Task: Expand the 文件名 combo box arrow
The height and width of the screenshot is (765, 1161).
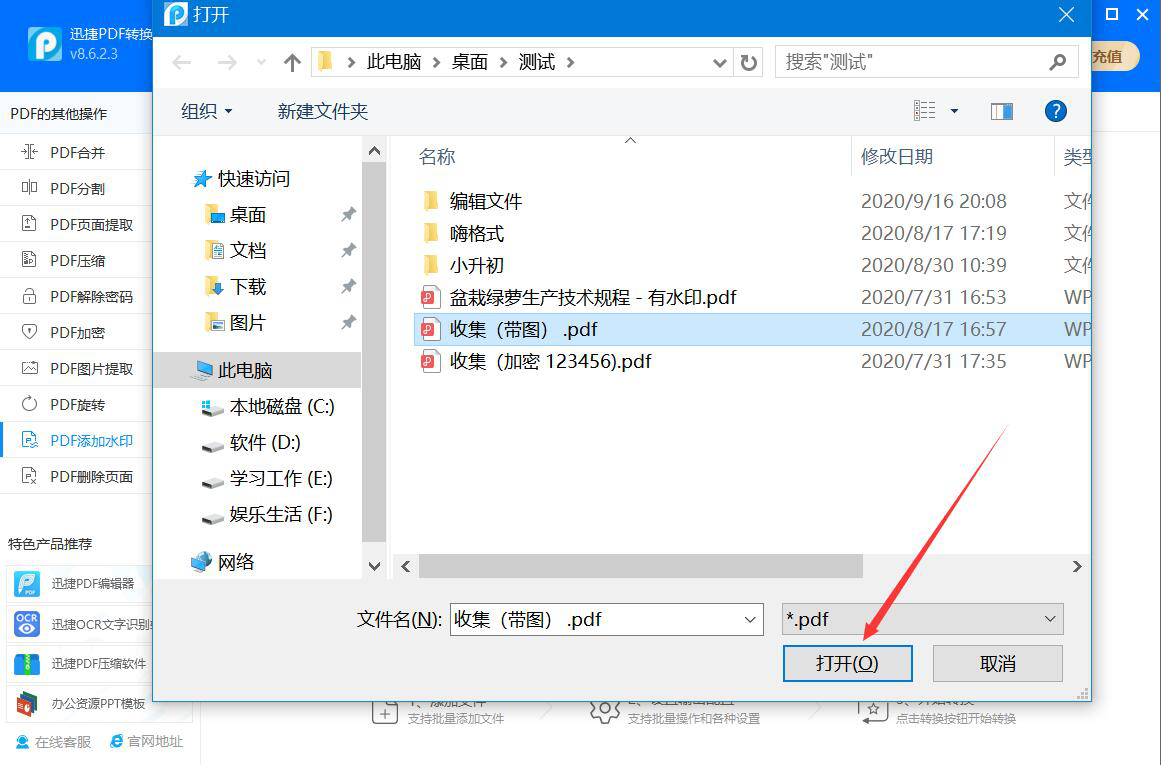Action: point(750,620)
